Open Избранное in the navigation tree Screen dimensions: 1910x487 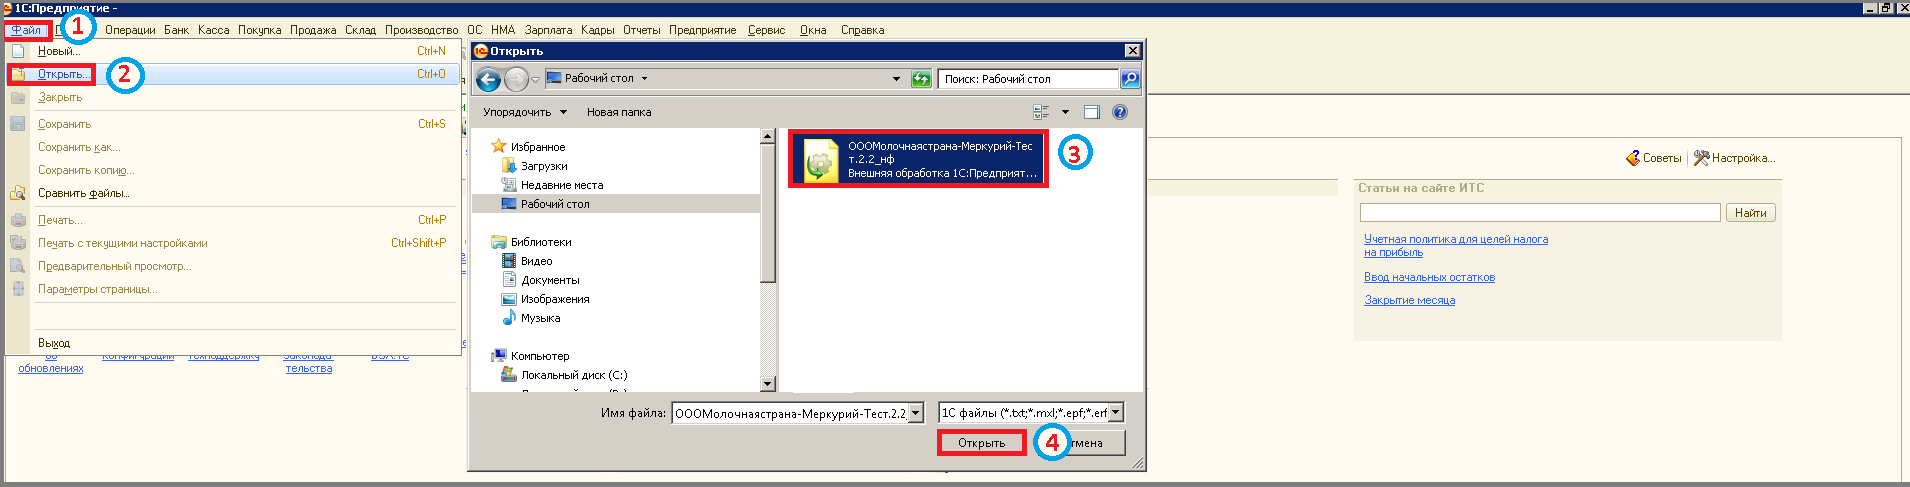pos(538,147)
